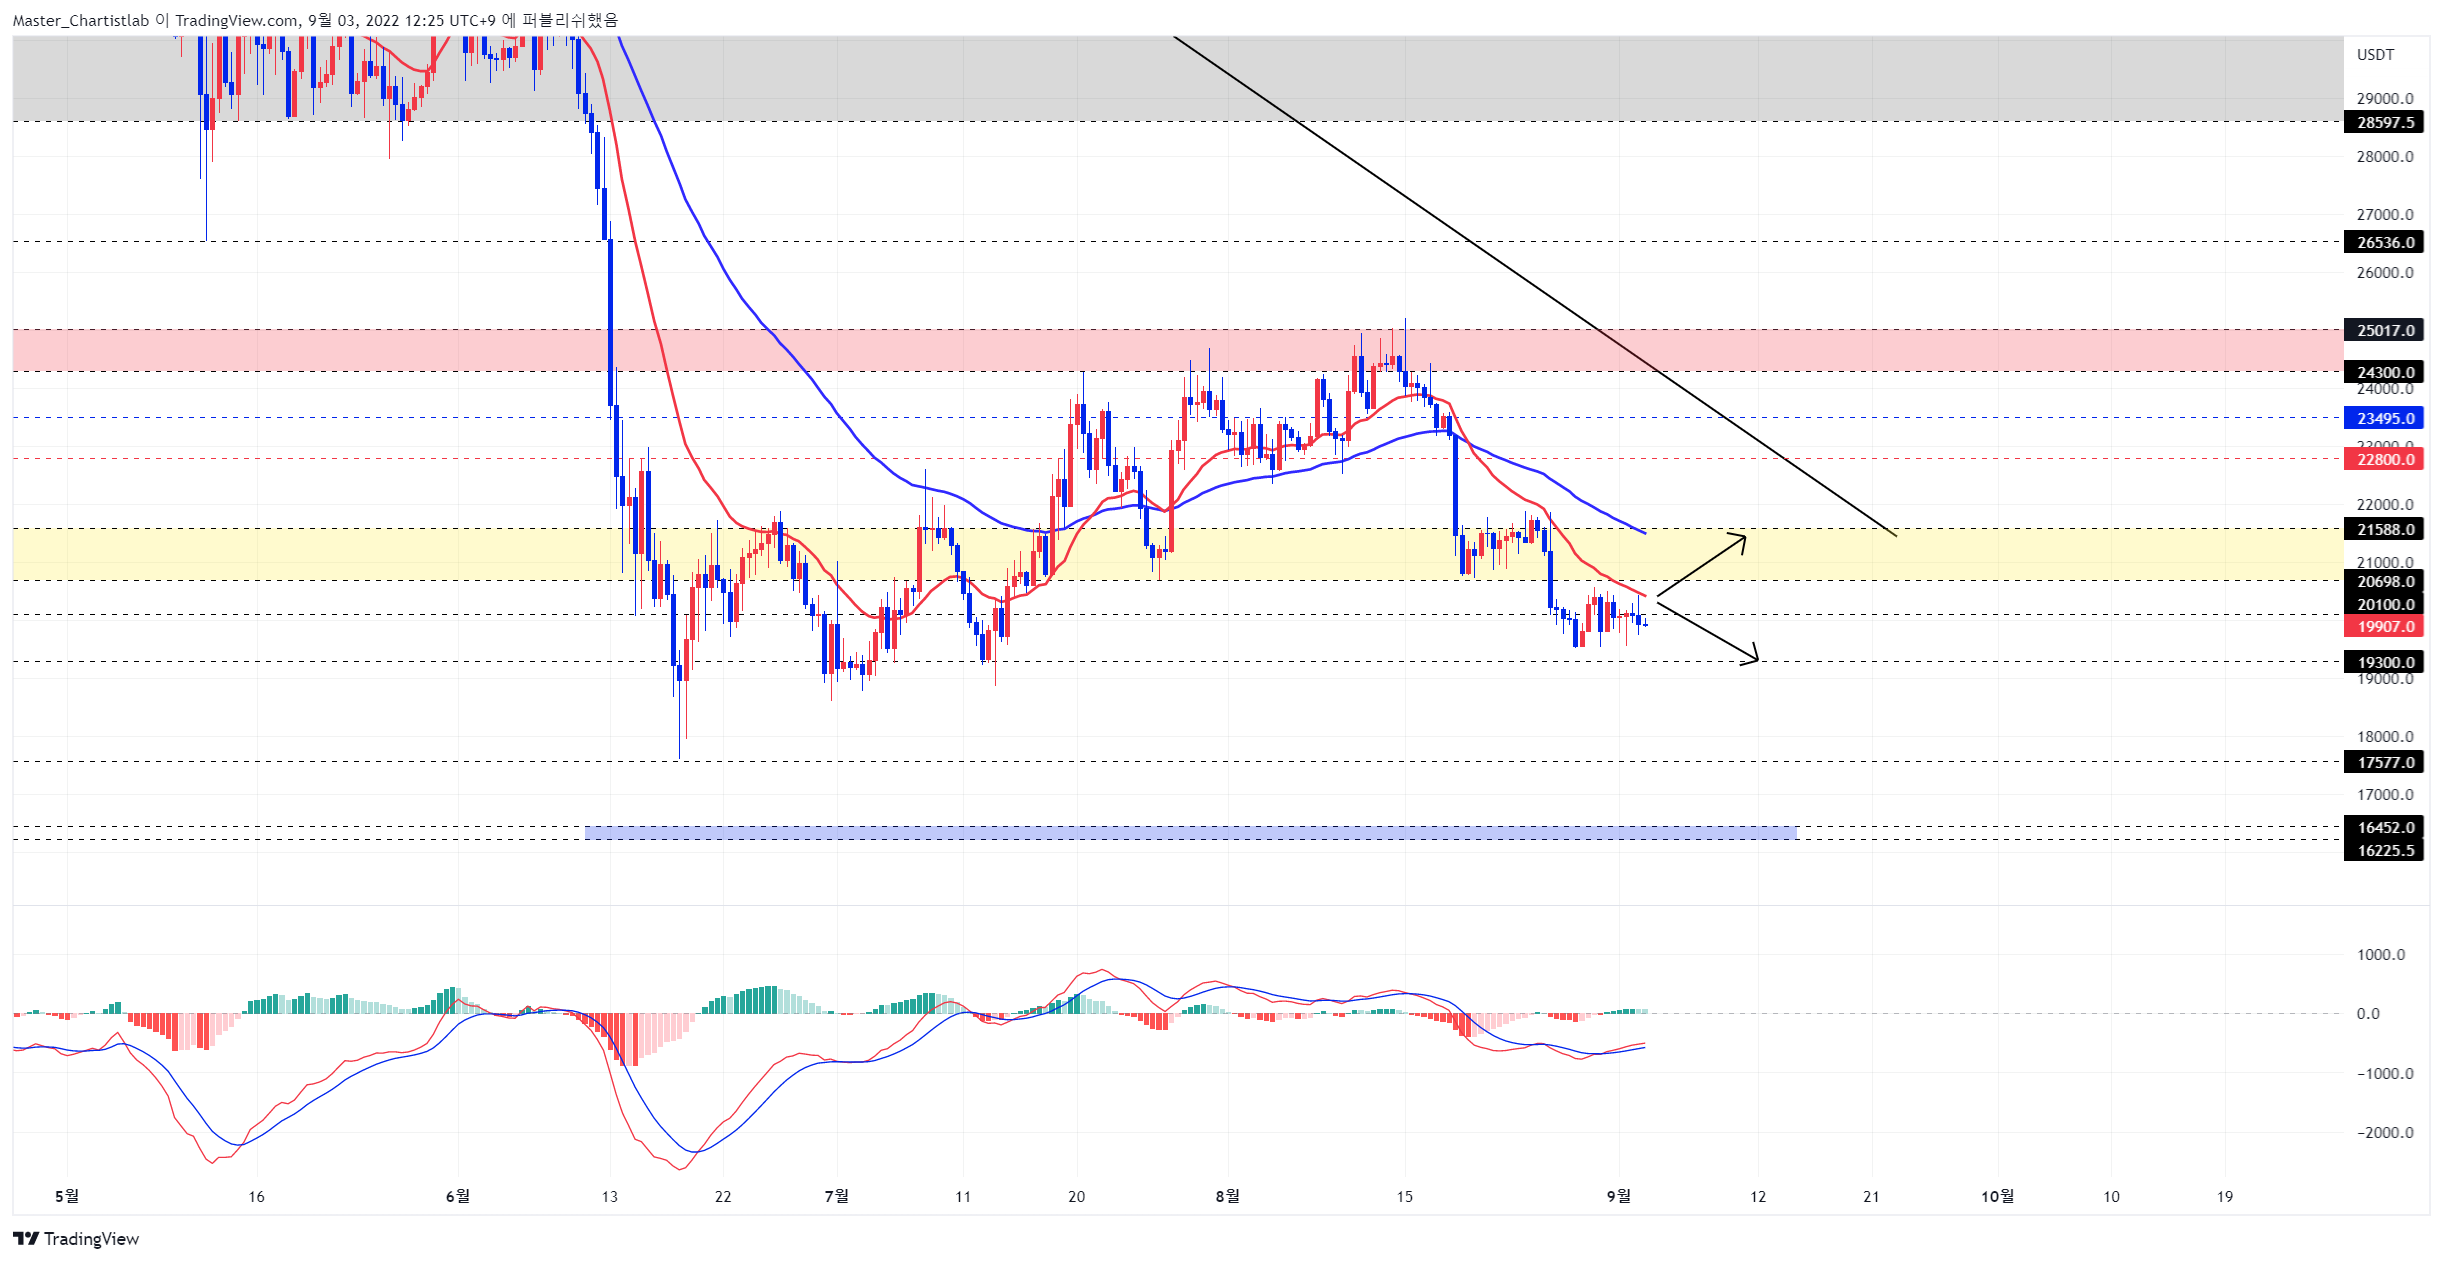
Task: Click the purple demand band near 16452
Action: 1190,832
